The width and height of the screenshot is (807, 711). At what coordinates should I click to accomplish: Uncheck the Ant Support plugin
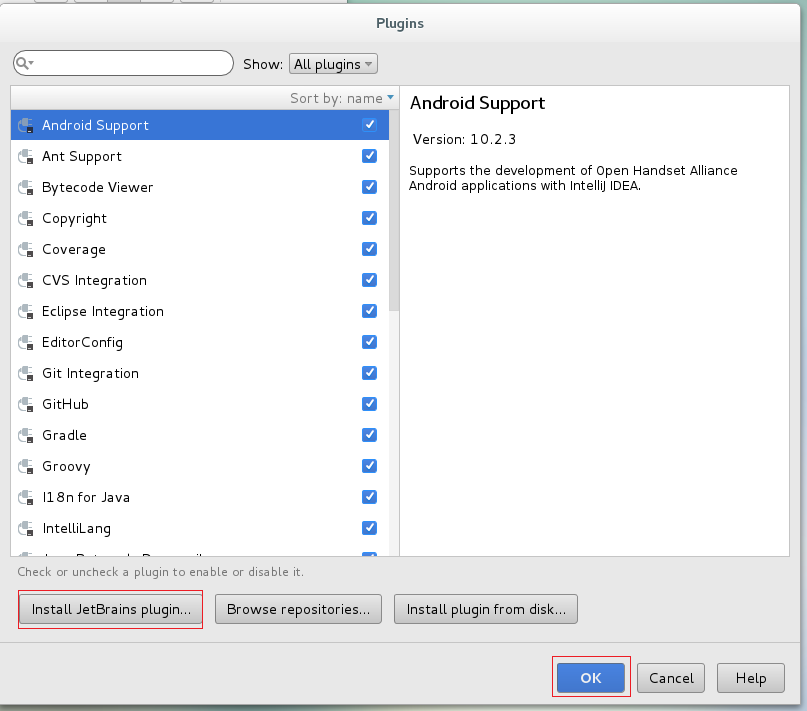[x=369, y=155]
